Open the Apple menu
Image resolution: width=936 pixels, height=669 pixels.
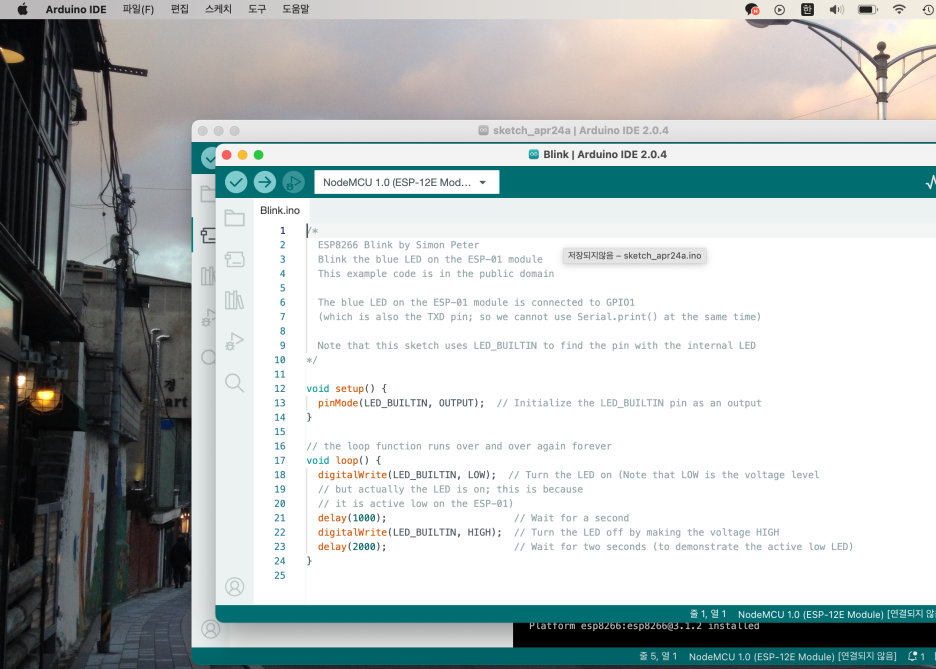[22, 9]
